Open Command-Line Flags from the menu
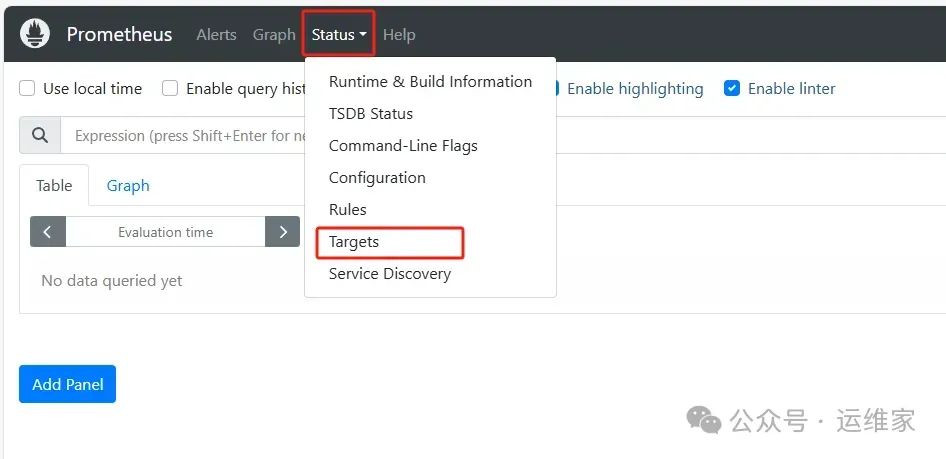946x459 pixels. coord(403,146)
